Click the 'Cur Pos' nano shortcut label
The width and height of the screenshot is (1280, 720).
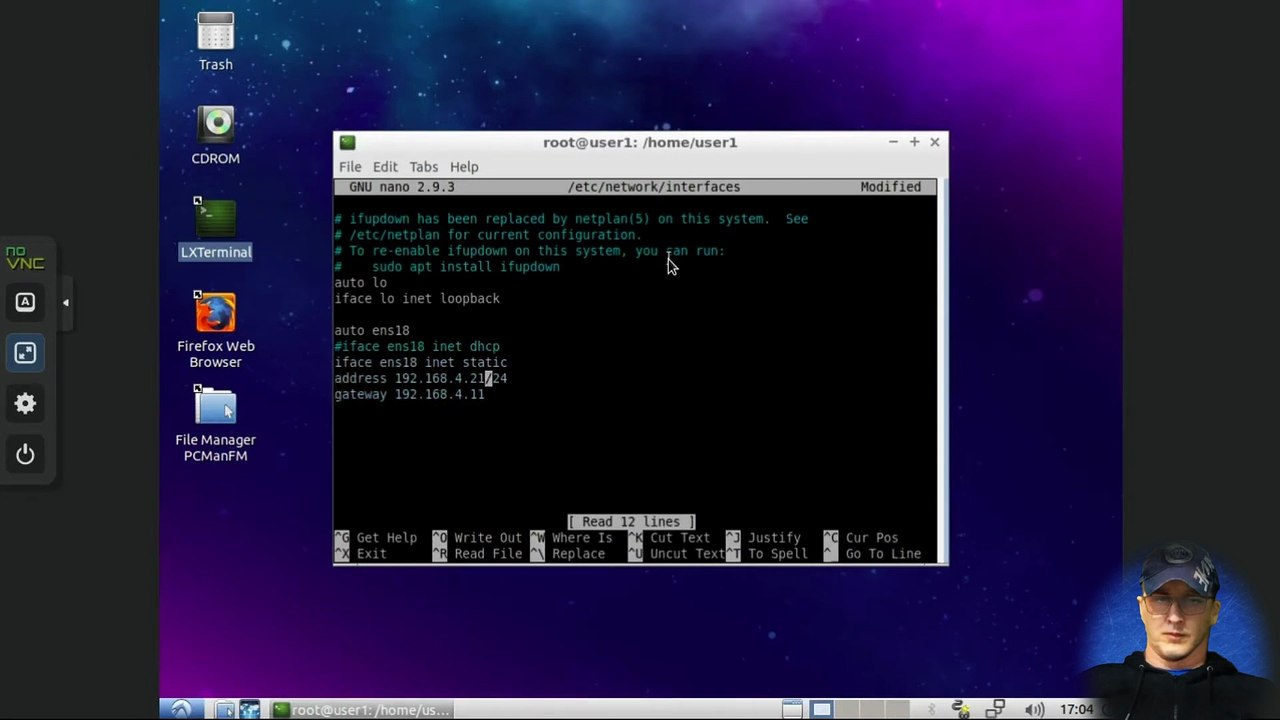872,538
